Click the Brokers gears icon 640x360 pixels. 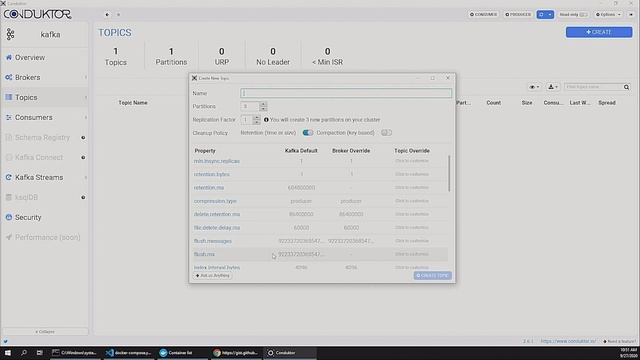pos(9,77)
